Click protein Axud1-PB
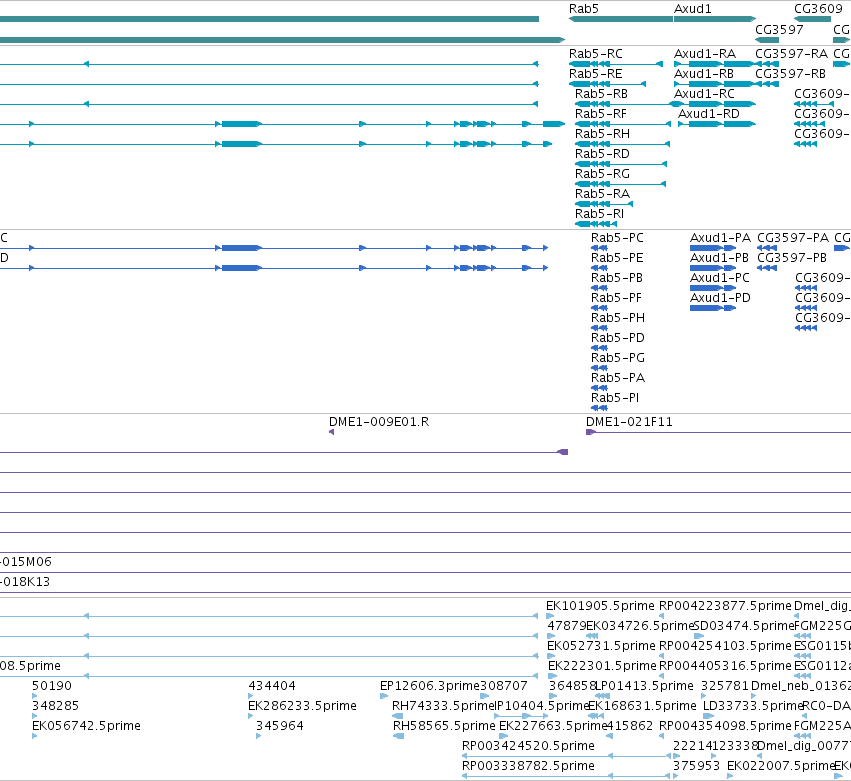The width and height of the screenshot is (851, 781). click(x=719, y=258)
